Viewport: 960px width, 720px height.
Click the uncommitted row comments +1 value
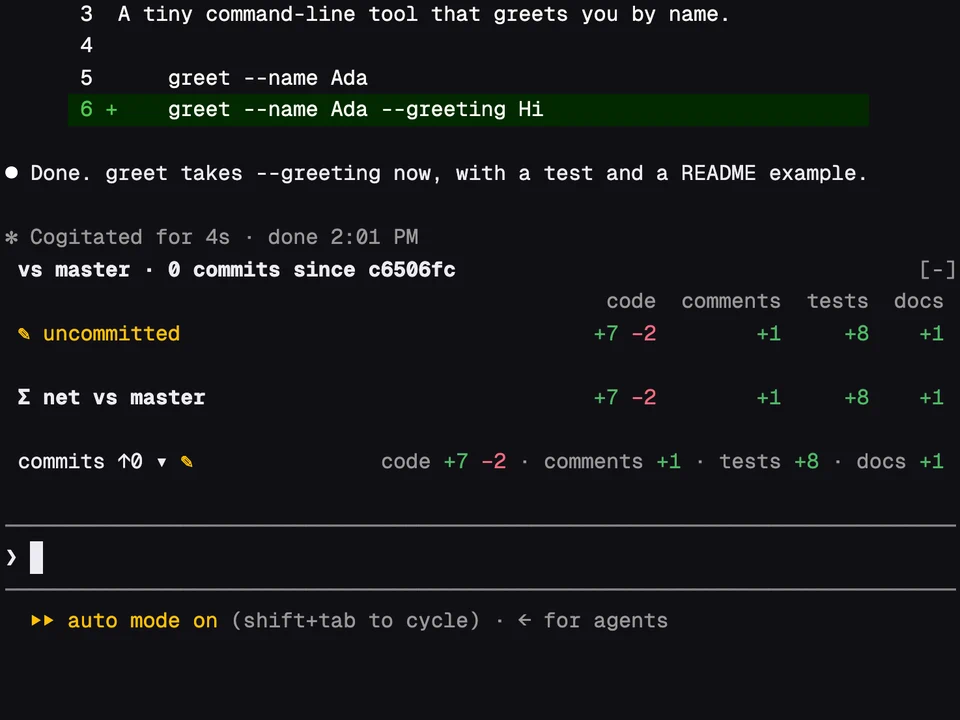tap(769, 334)
